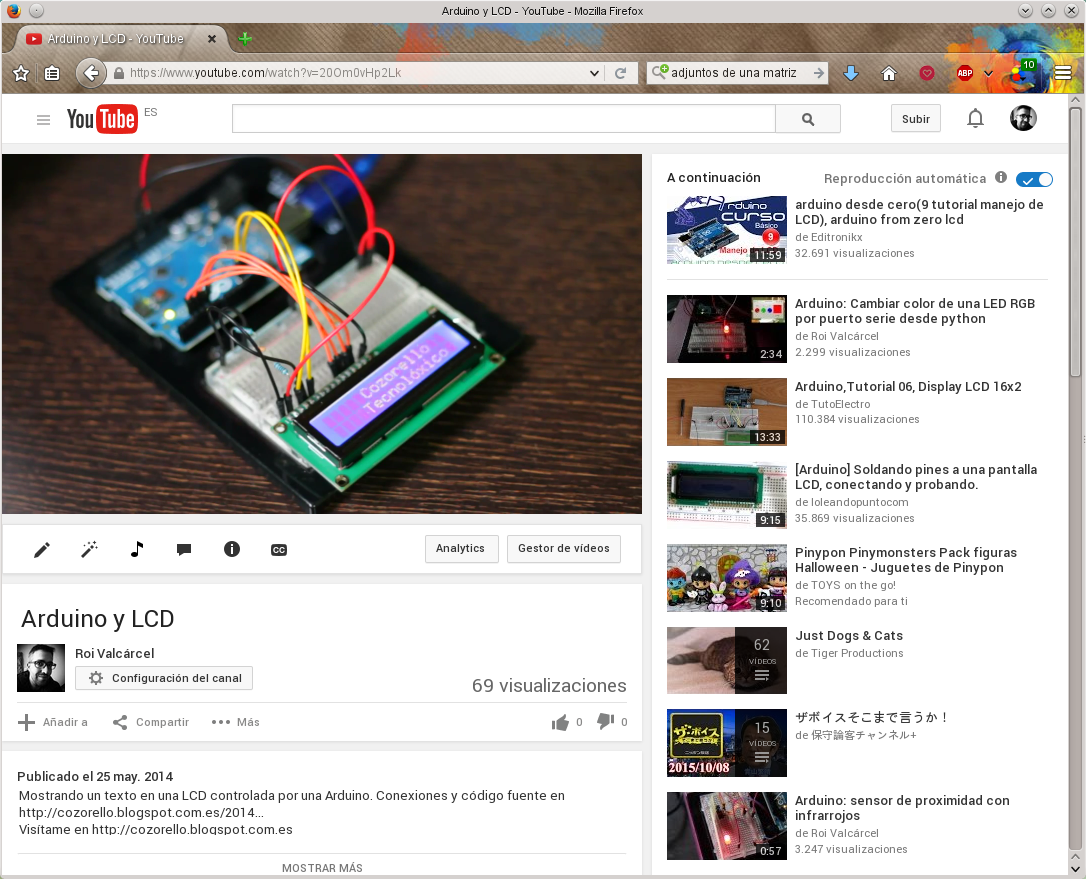Open the Compartir share panel
Viewport: 1086px width, 879px height.
(x=151, y=722)
